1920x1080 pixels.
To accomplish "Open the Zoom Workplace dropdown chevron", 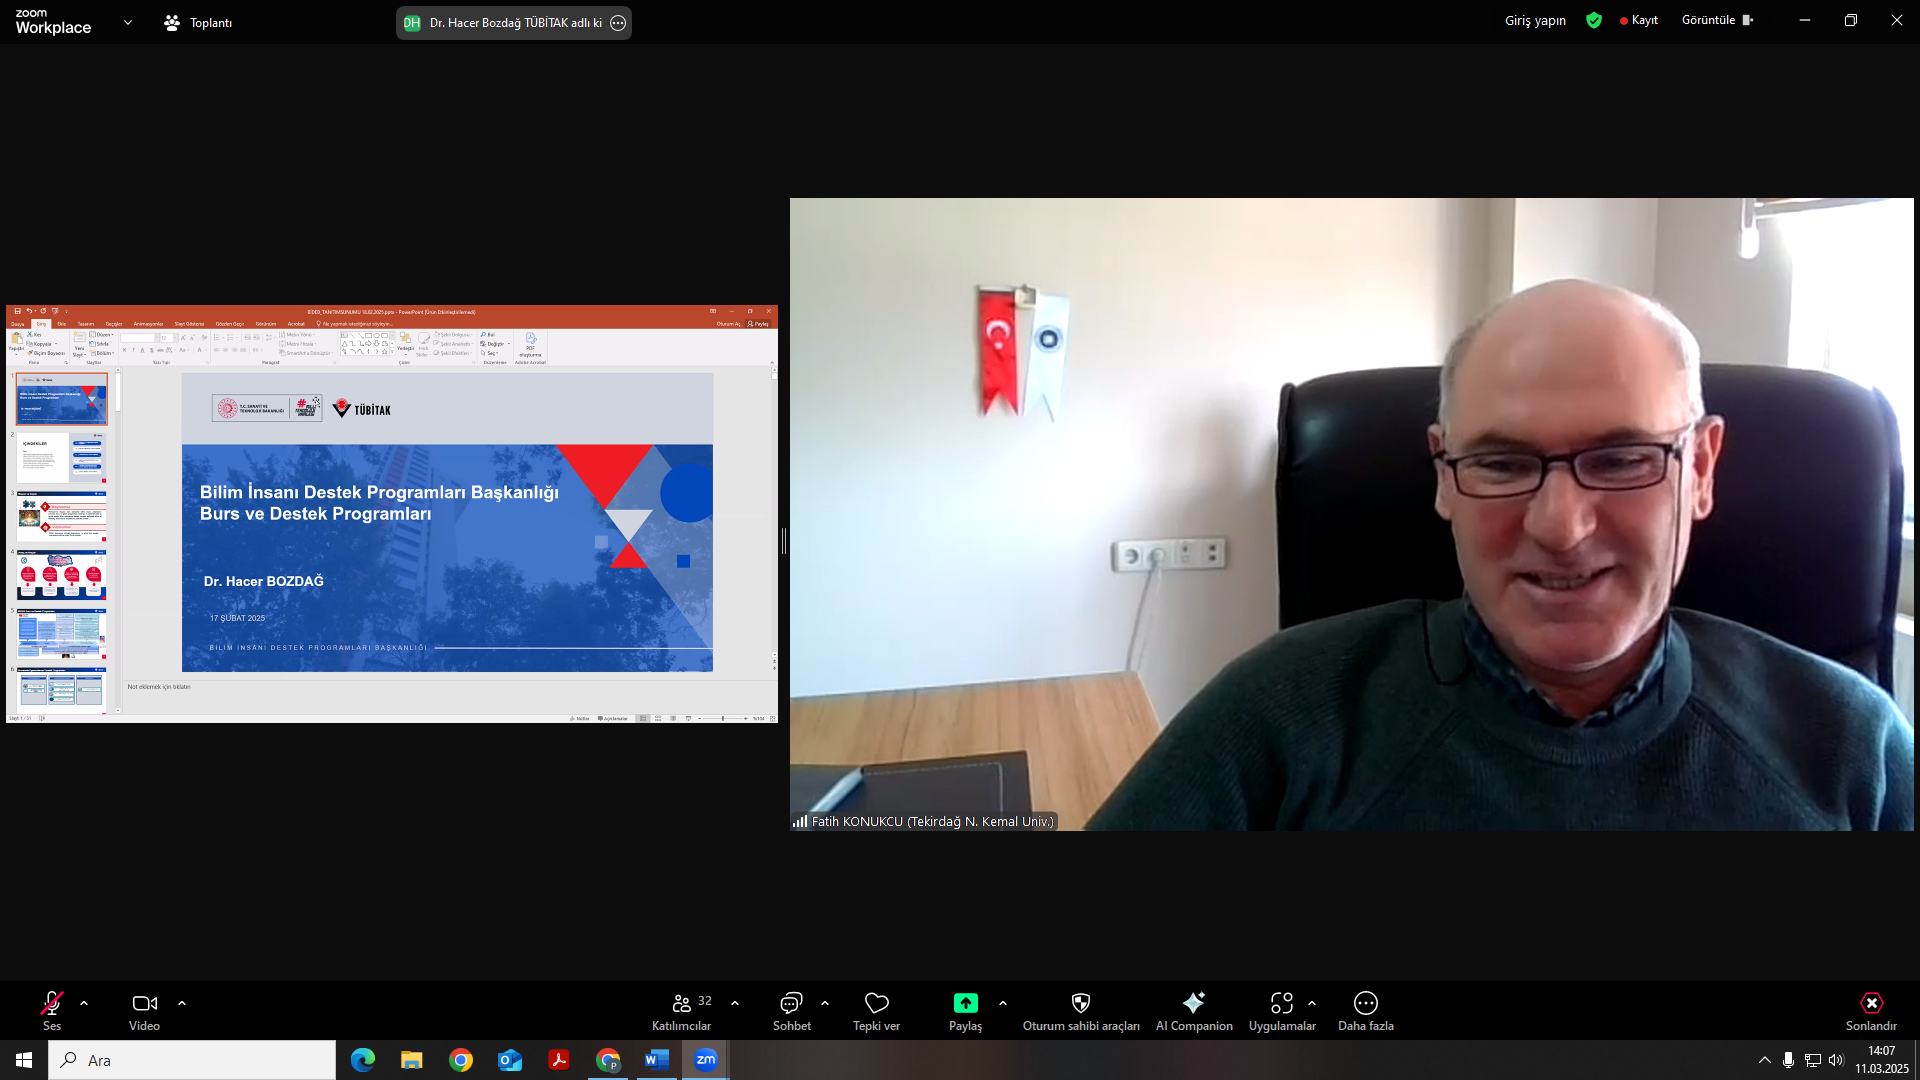I will (x=128, y=22).
